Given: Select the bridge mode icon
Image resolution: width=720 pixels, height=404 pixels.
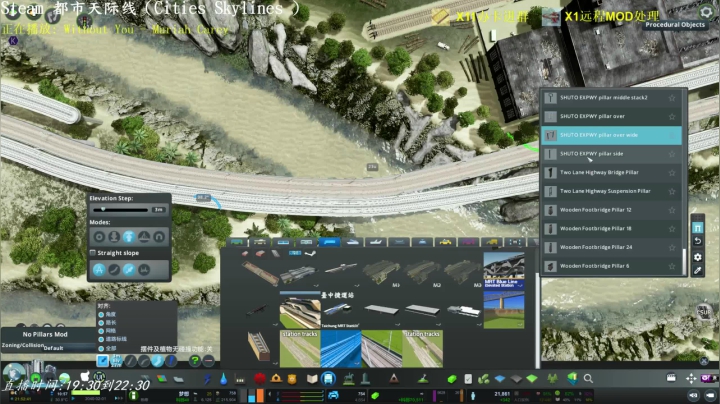Looking at the screenshot, I should pyautogui.click(x=144, y=237).
